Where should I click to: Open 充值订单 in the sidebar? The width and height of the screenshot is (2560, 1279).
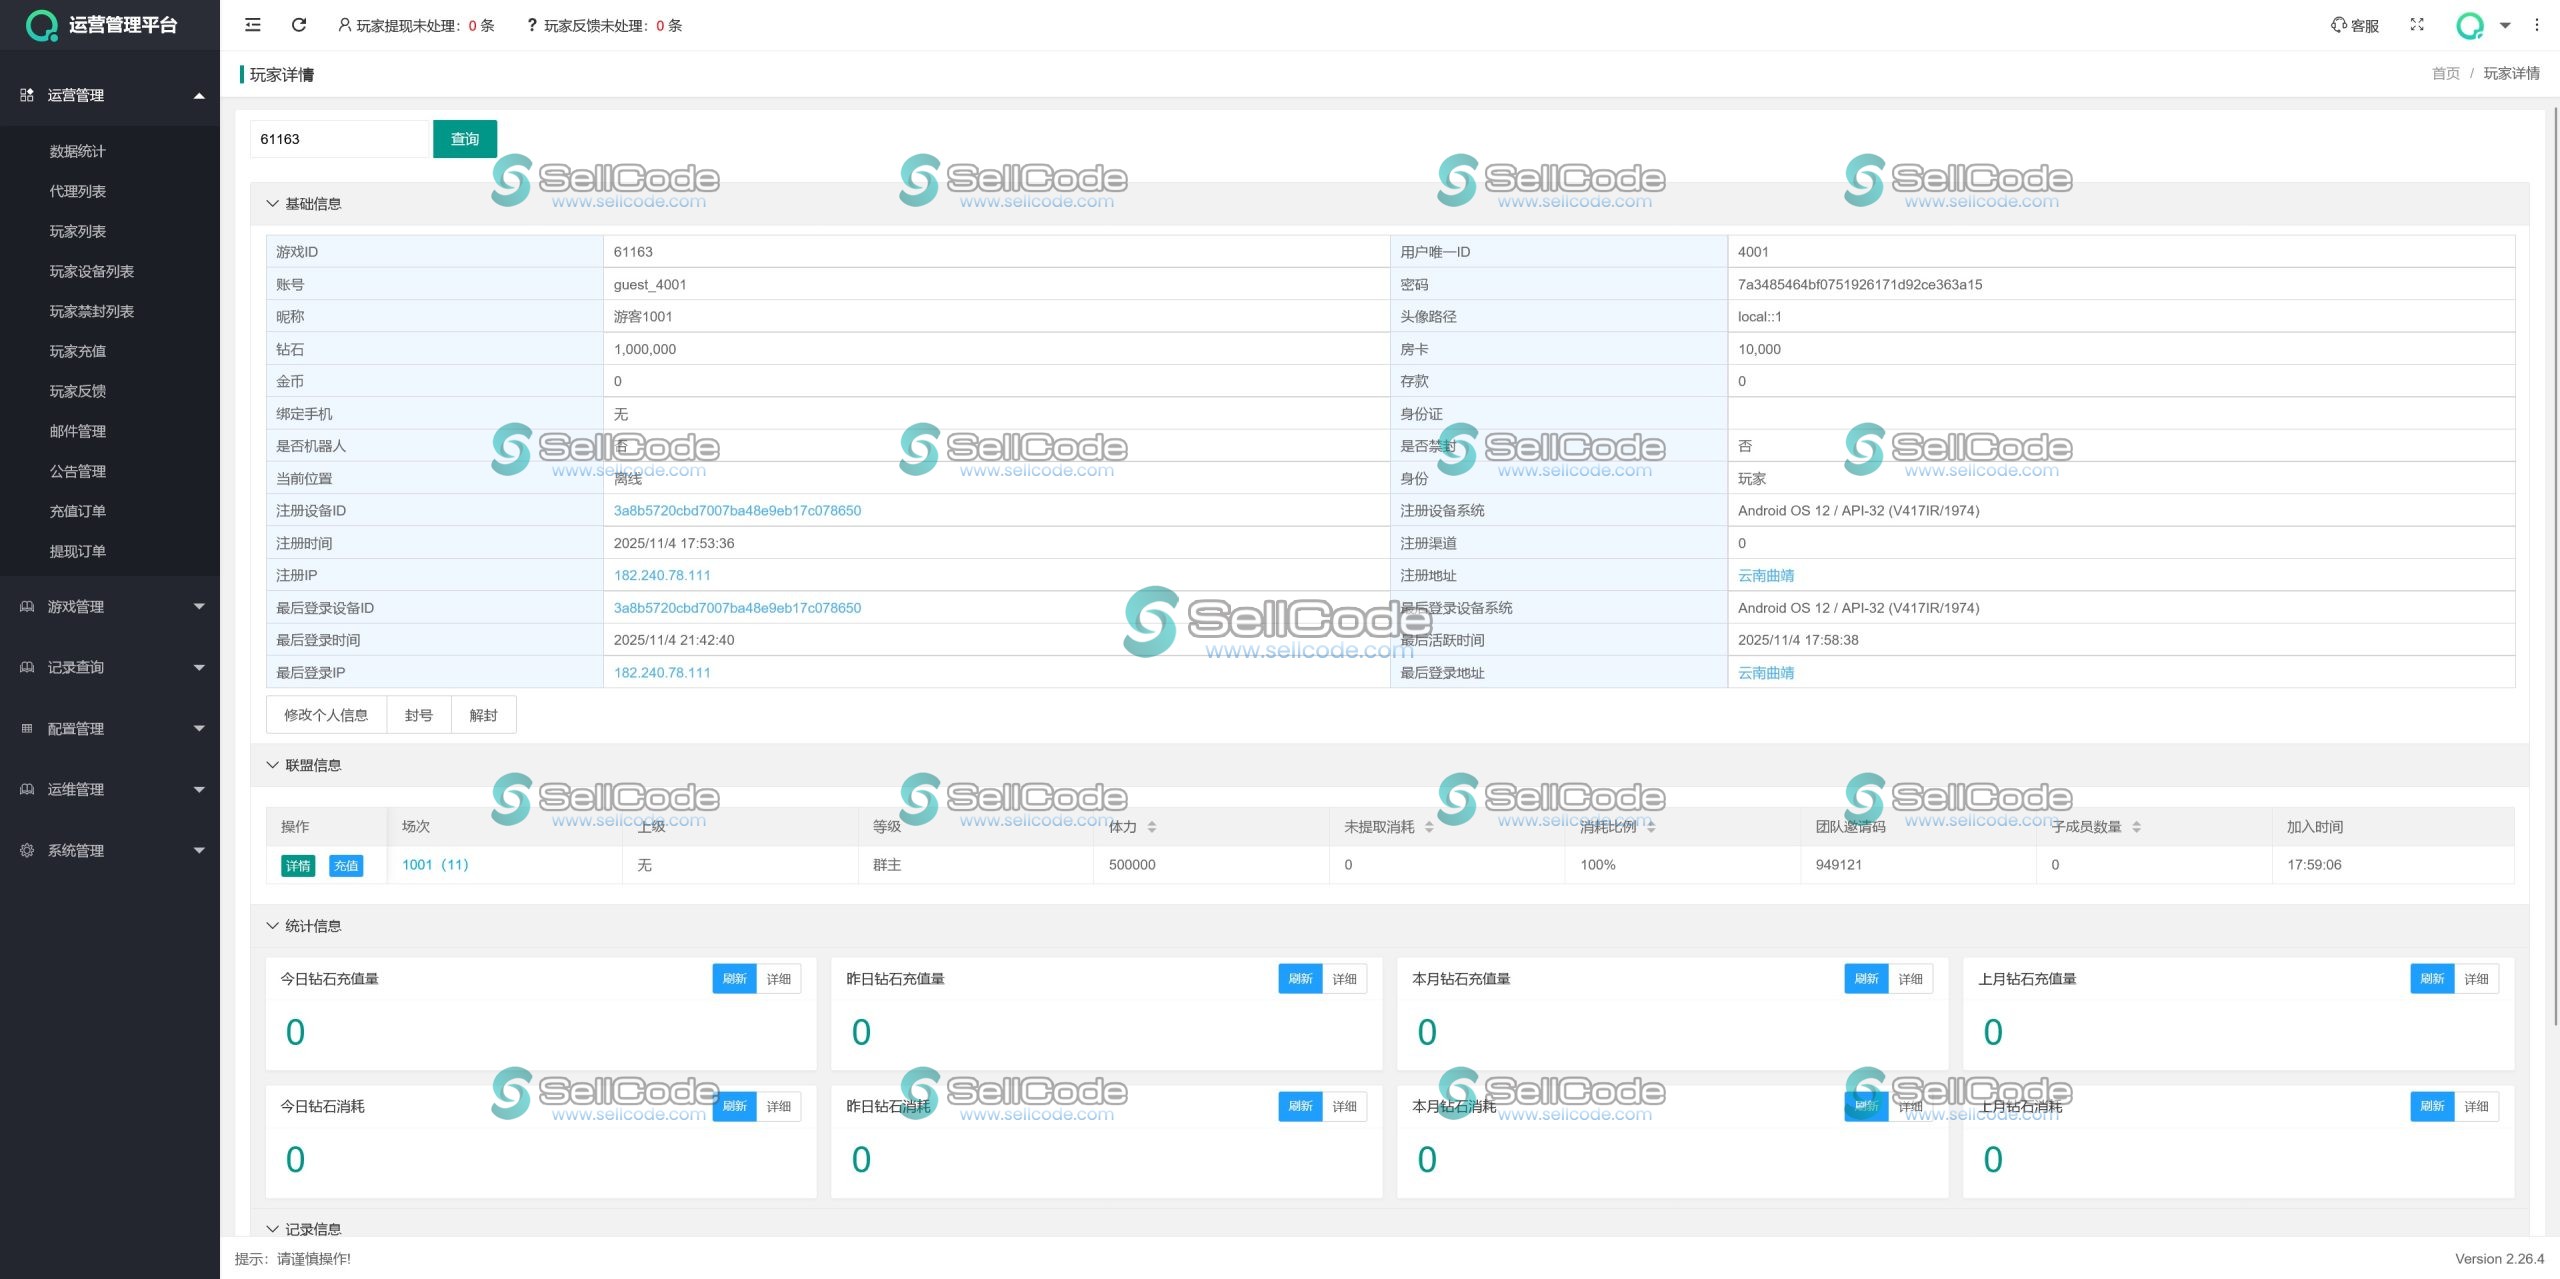[78, 511]
